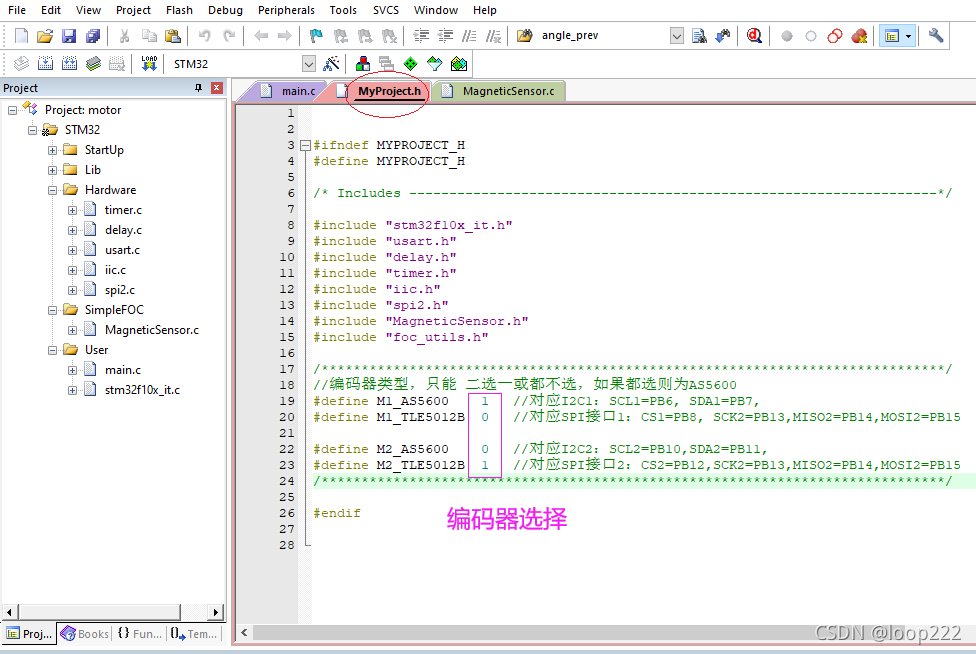The height and width of the screenshot is (654, 976).
Task: Open manage run-time environment green diamond
Action: (411, 63)
